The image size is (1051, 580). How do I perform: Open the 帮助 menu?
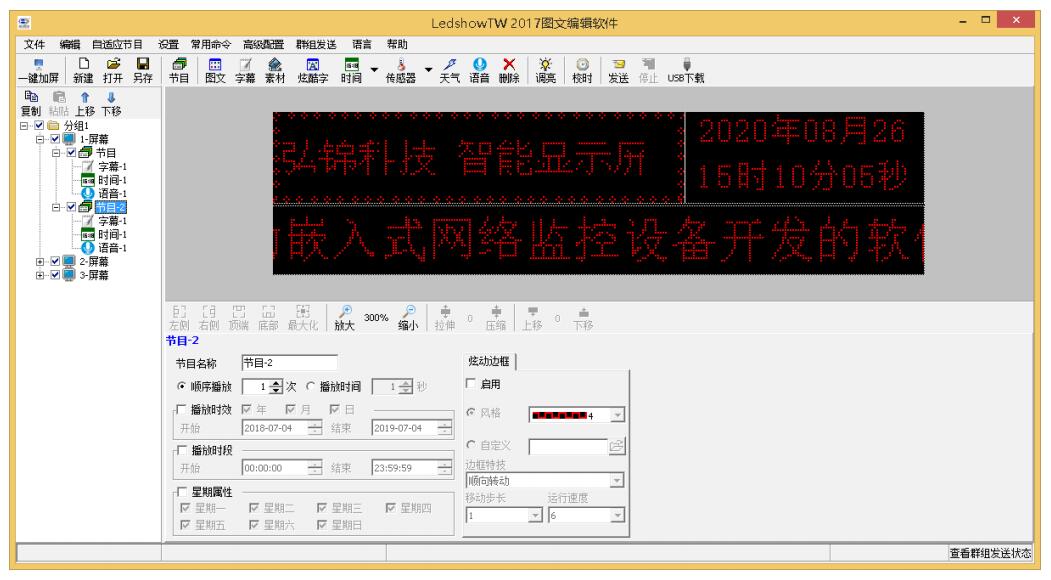click(397, 44)
